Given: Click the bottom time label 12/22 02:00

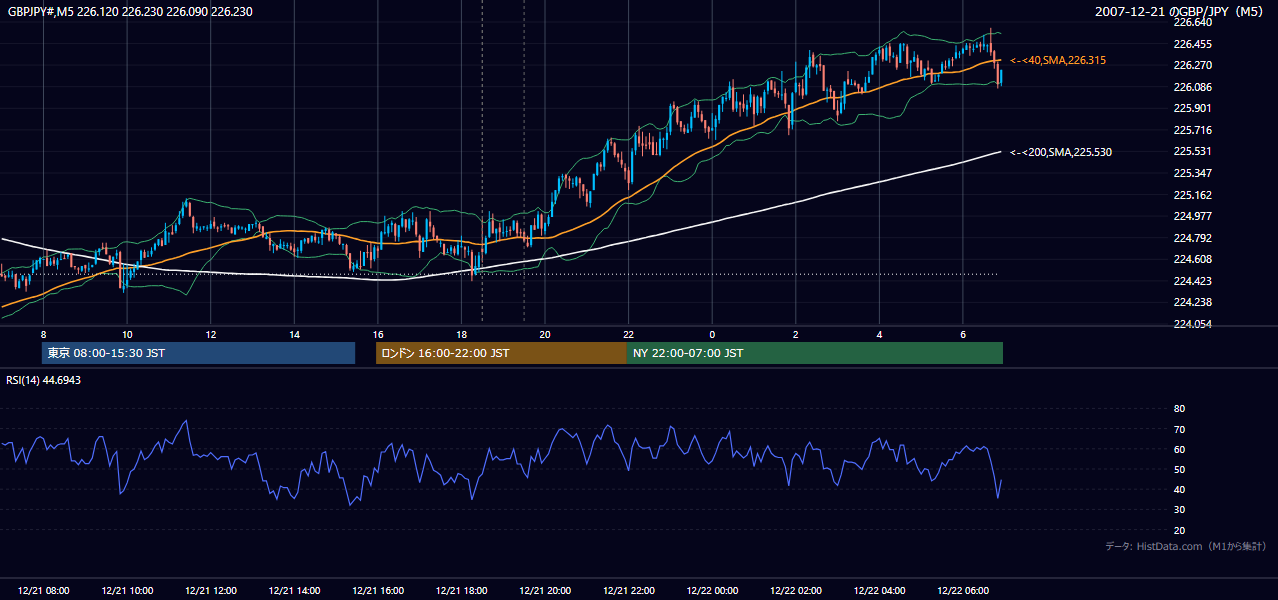Looking at the screenshot, I should click(x=796, y=591).
